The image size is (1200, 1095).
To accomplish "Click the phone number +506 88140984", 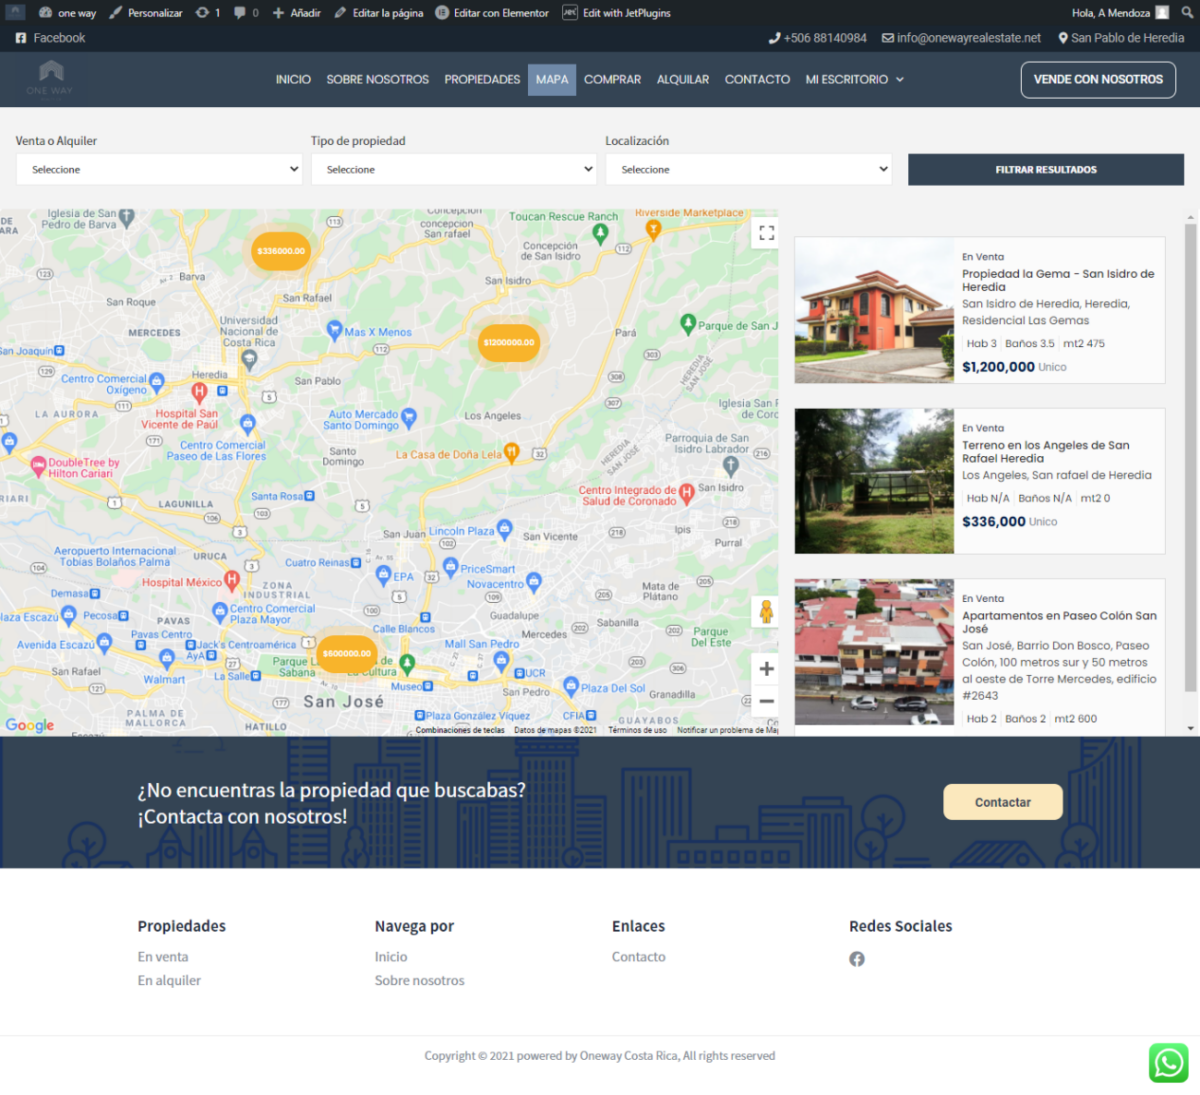I will [x=817, y=38].
